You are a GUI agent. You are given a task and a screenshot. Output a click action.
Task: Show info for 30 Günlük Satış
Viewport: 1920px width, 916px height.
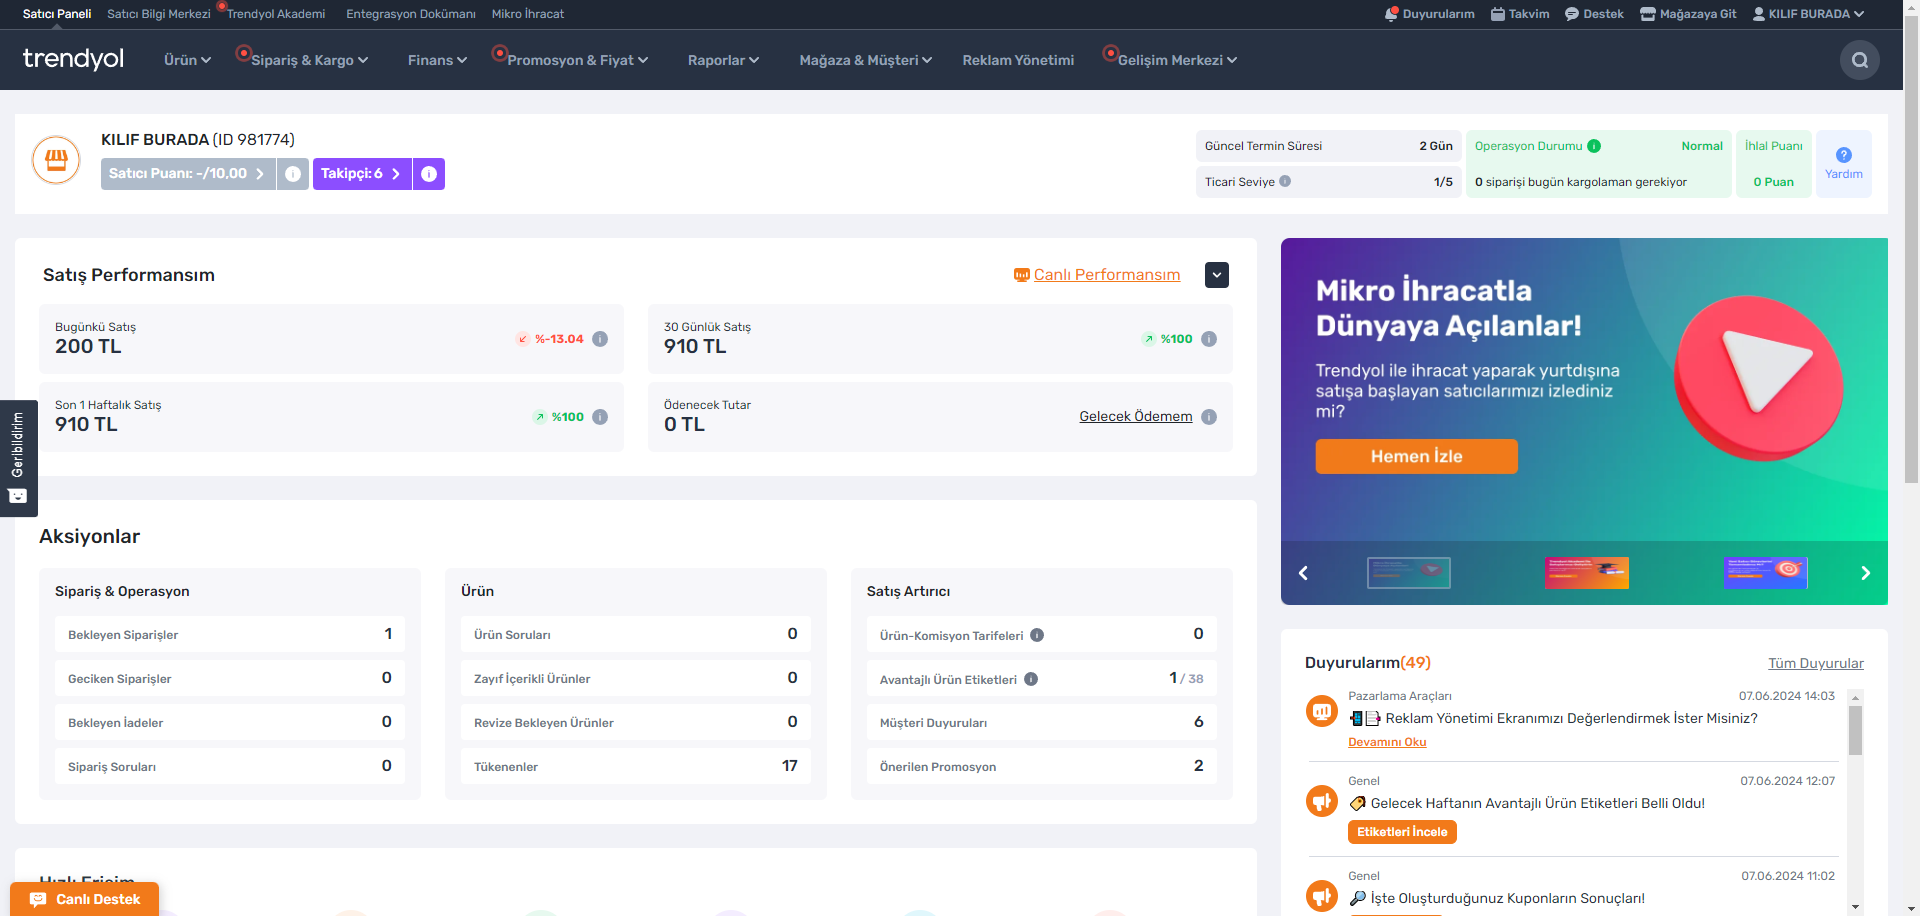(x=1209, y=339)
